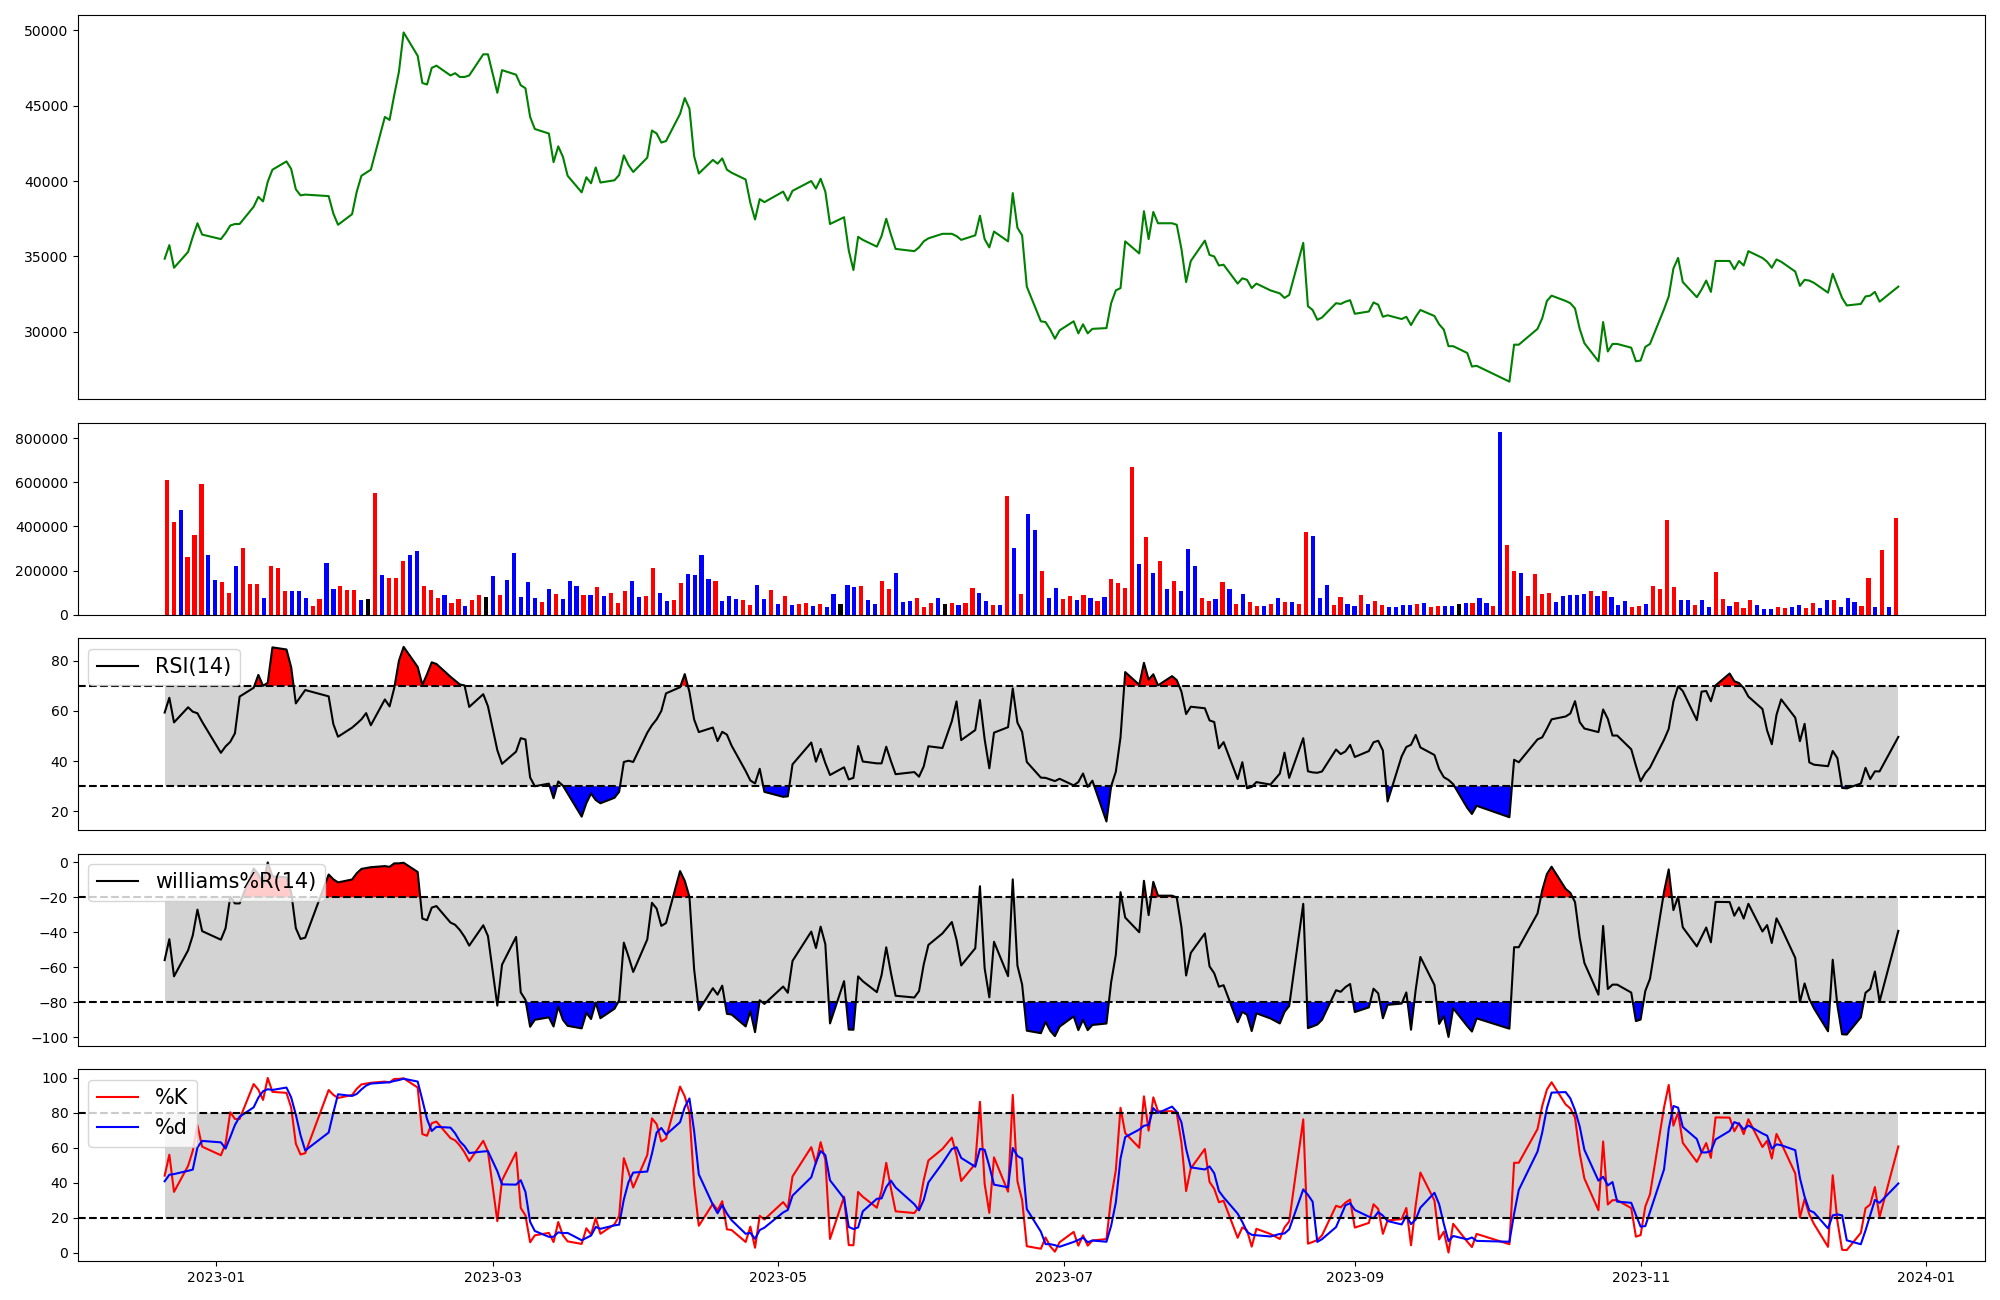
Task: Click the highest peak of green price line
Action: tap(404, 33)
